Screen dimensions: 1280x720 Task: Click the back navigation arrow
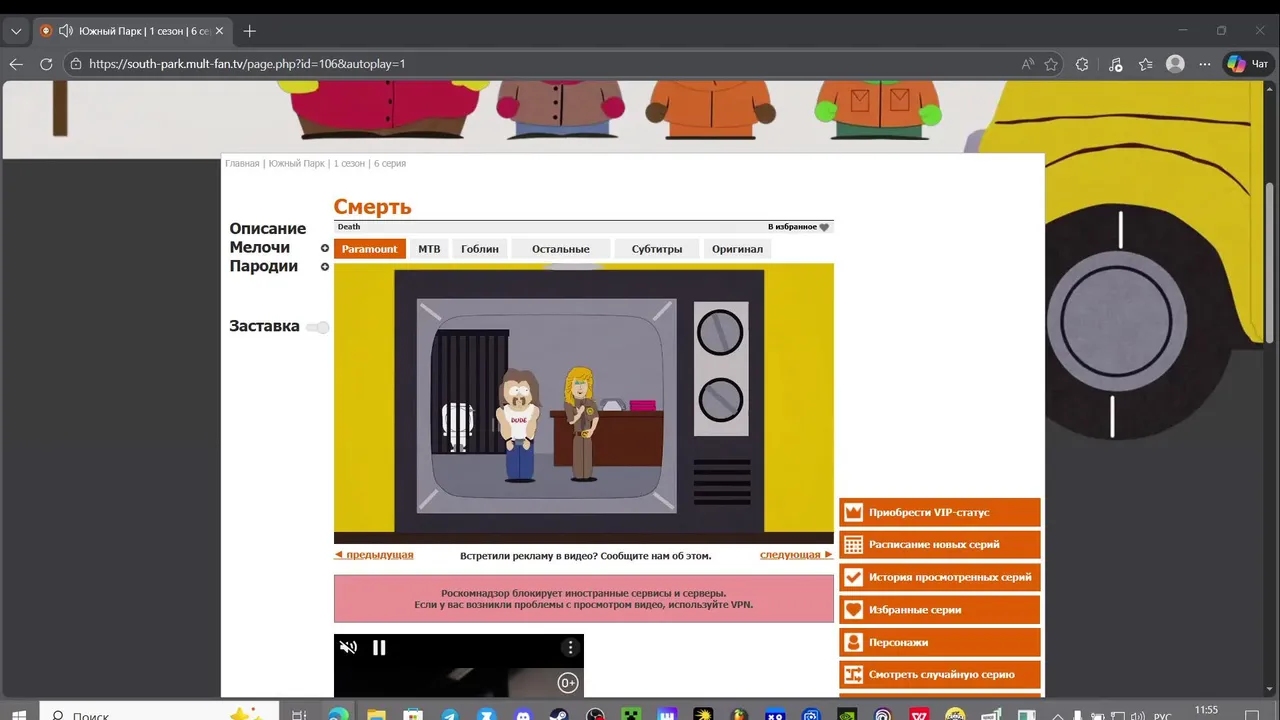click(x=16, y=63)
